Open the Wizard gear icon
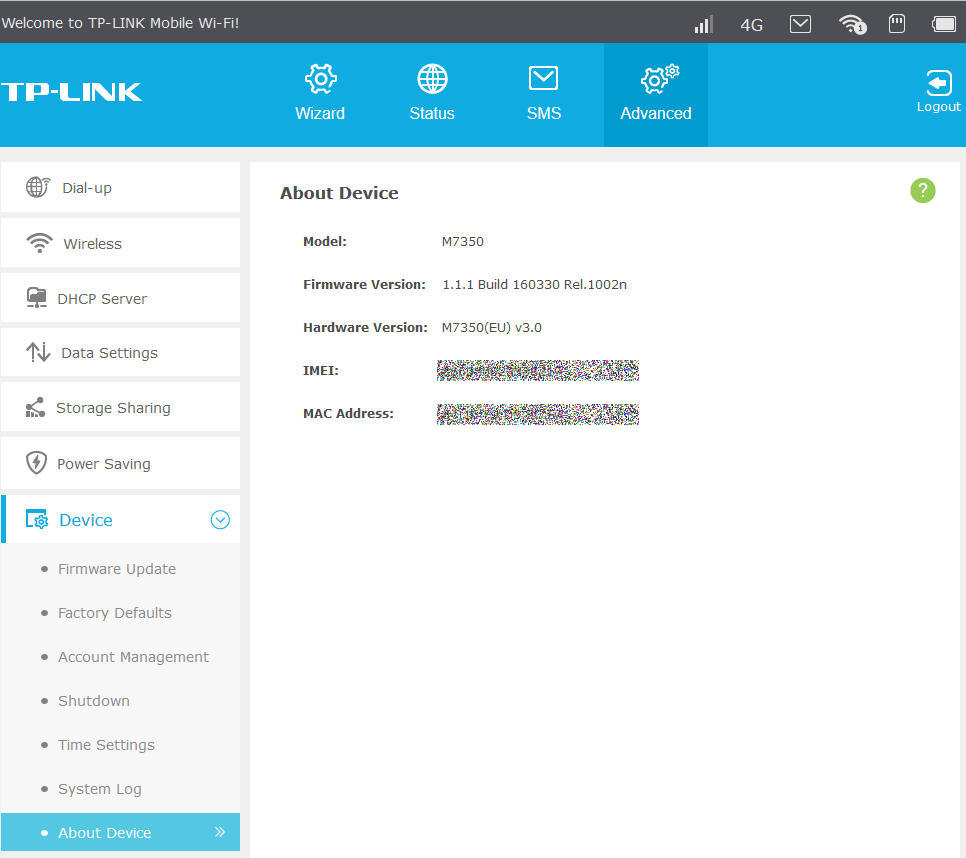The image size is (966, 858). pyautogui.click(x=320, y=79)
